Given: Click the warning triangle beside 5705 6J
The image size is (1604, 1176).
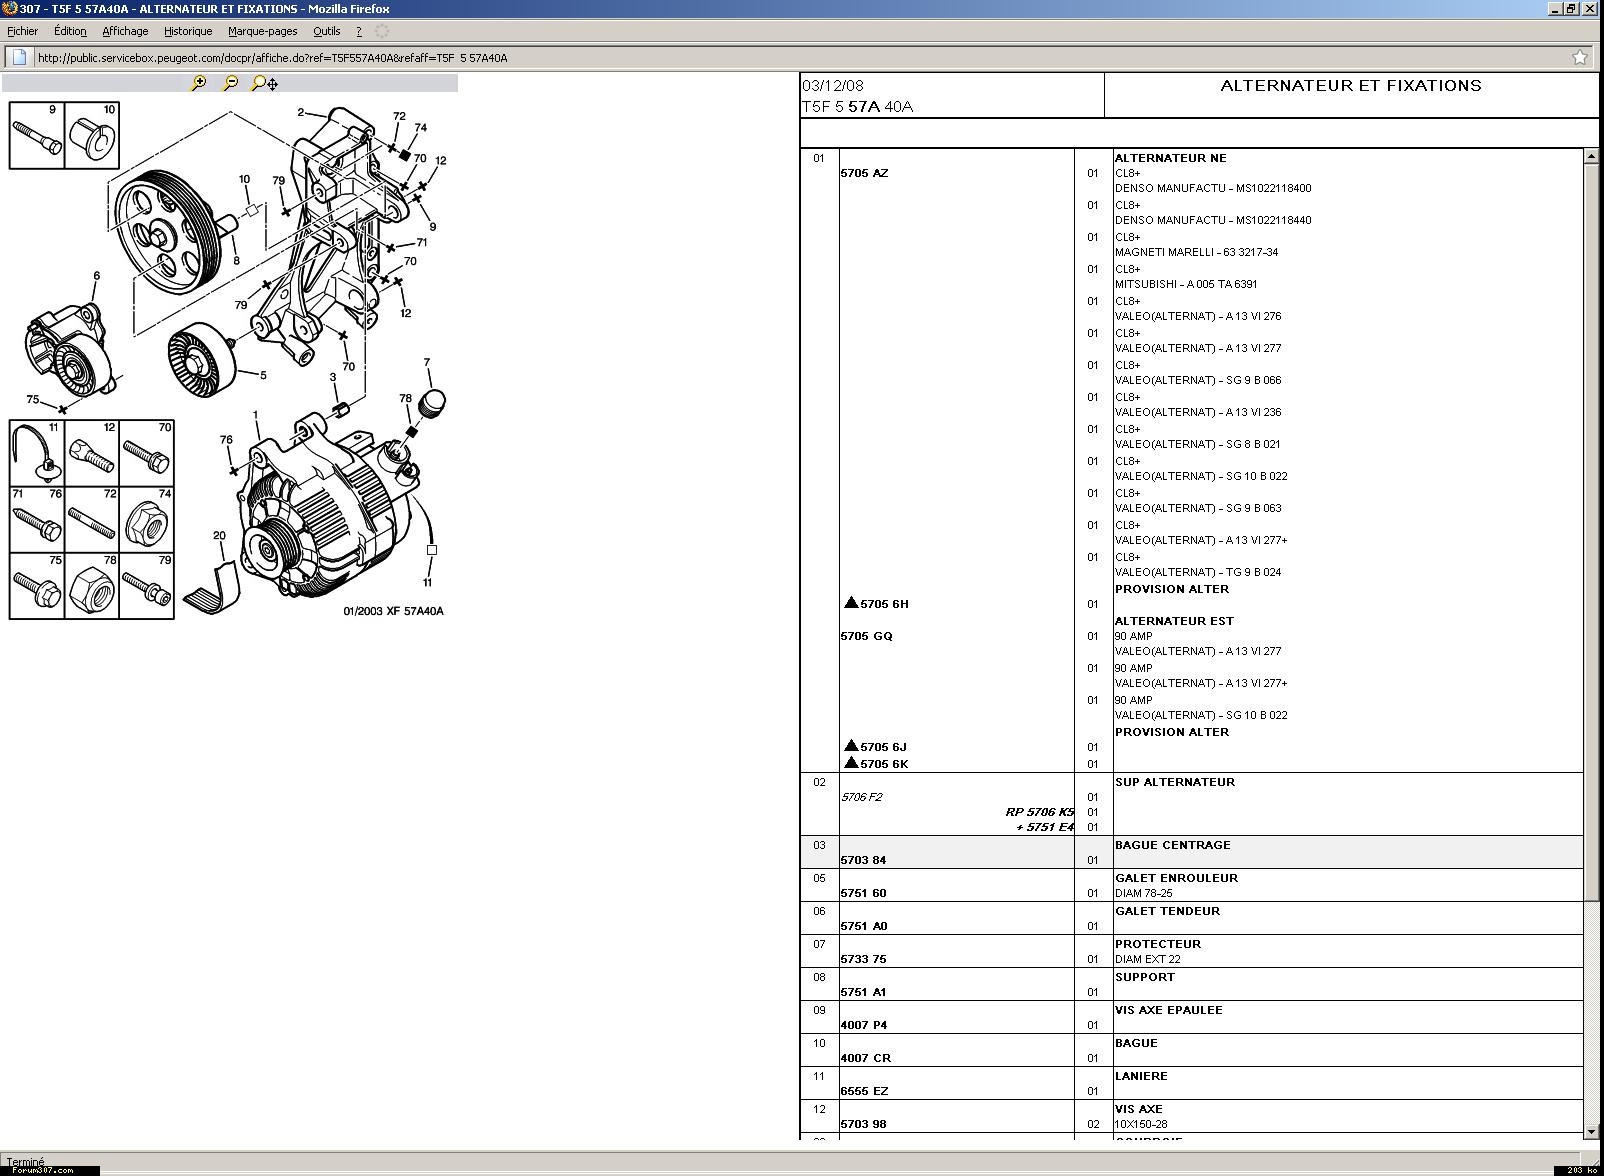Looking at the screenshot, I should [x=851, y=745].
